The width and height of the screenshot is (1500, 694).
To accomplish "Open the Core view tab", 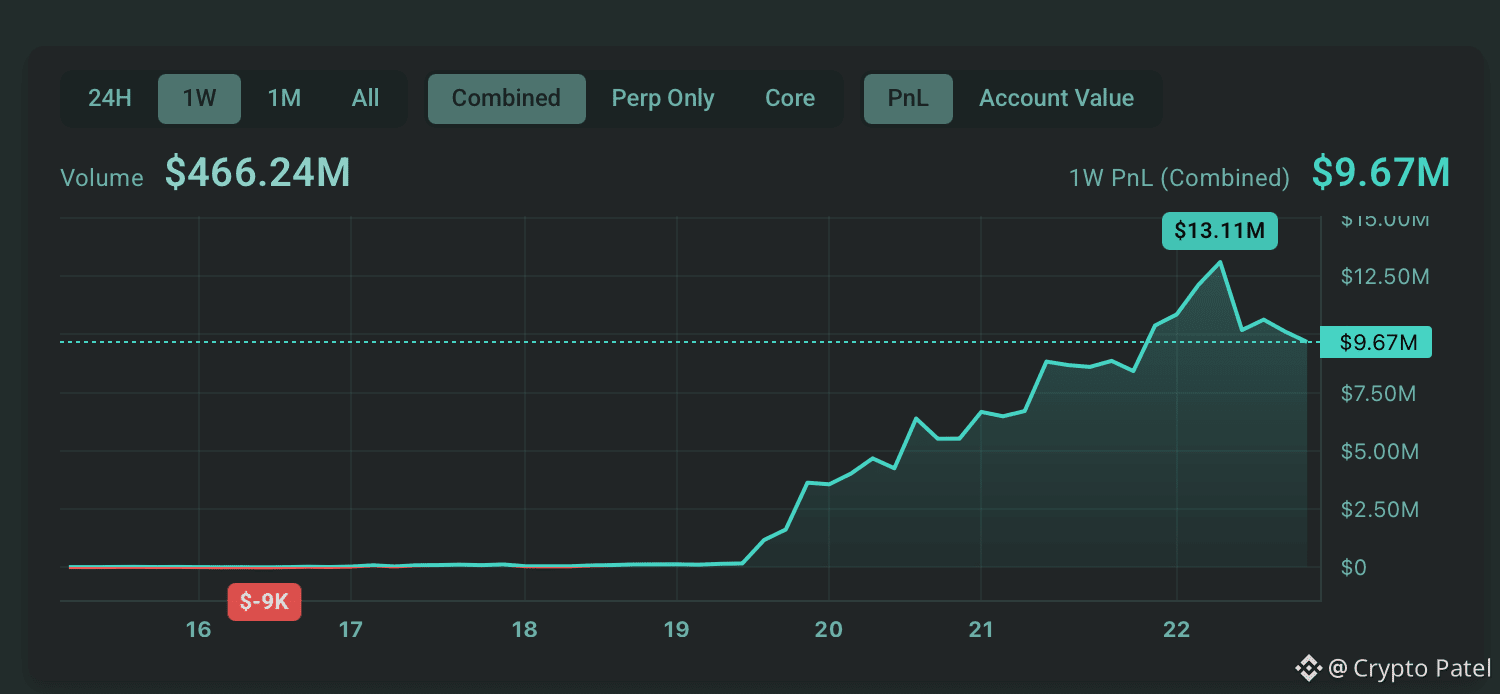I will click(x=790, y=98).
